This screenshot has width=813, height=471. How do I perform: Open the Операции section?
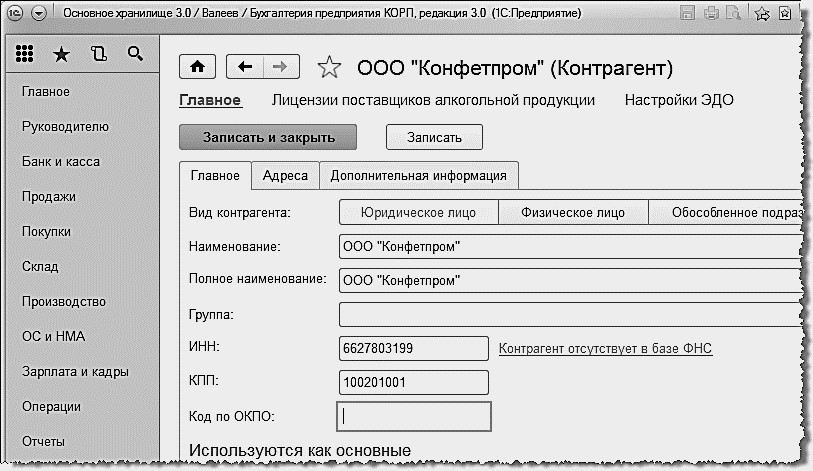tap(51, 406)
